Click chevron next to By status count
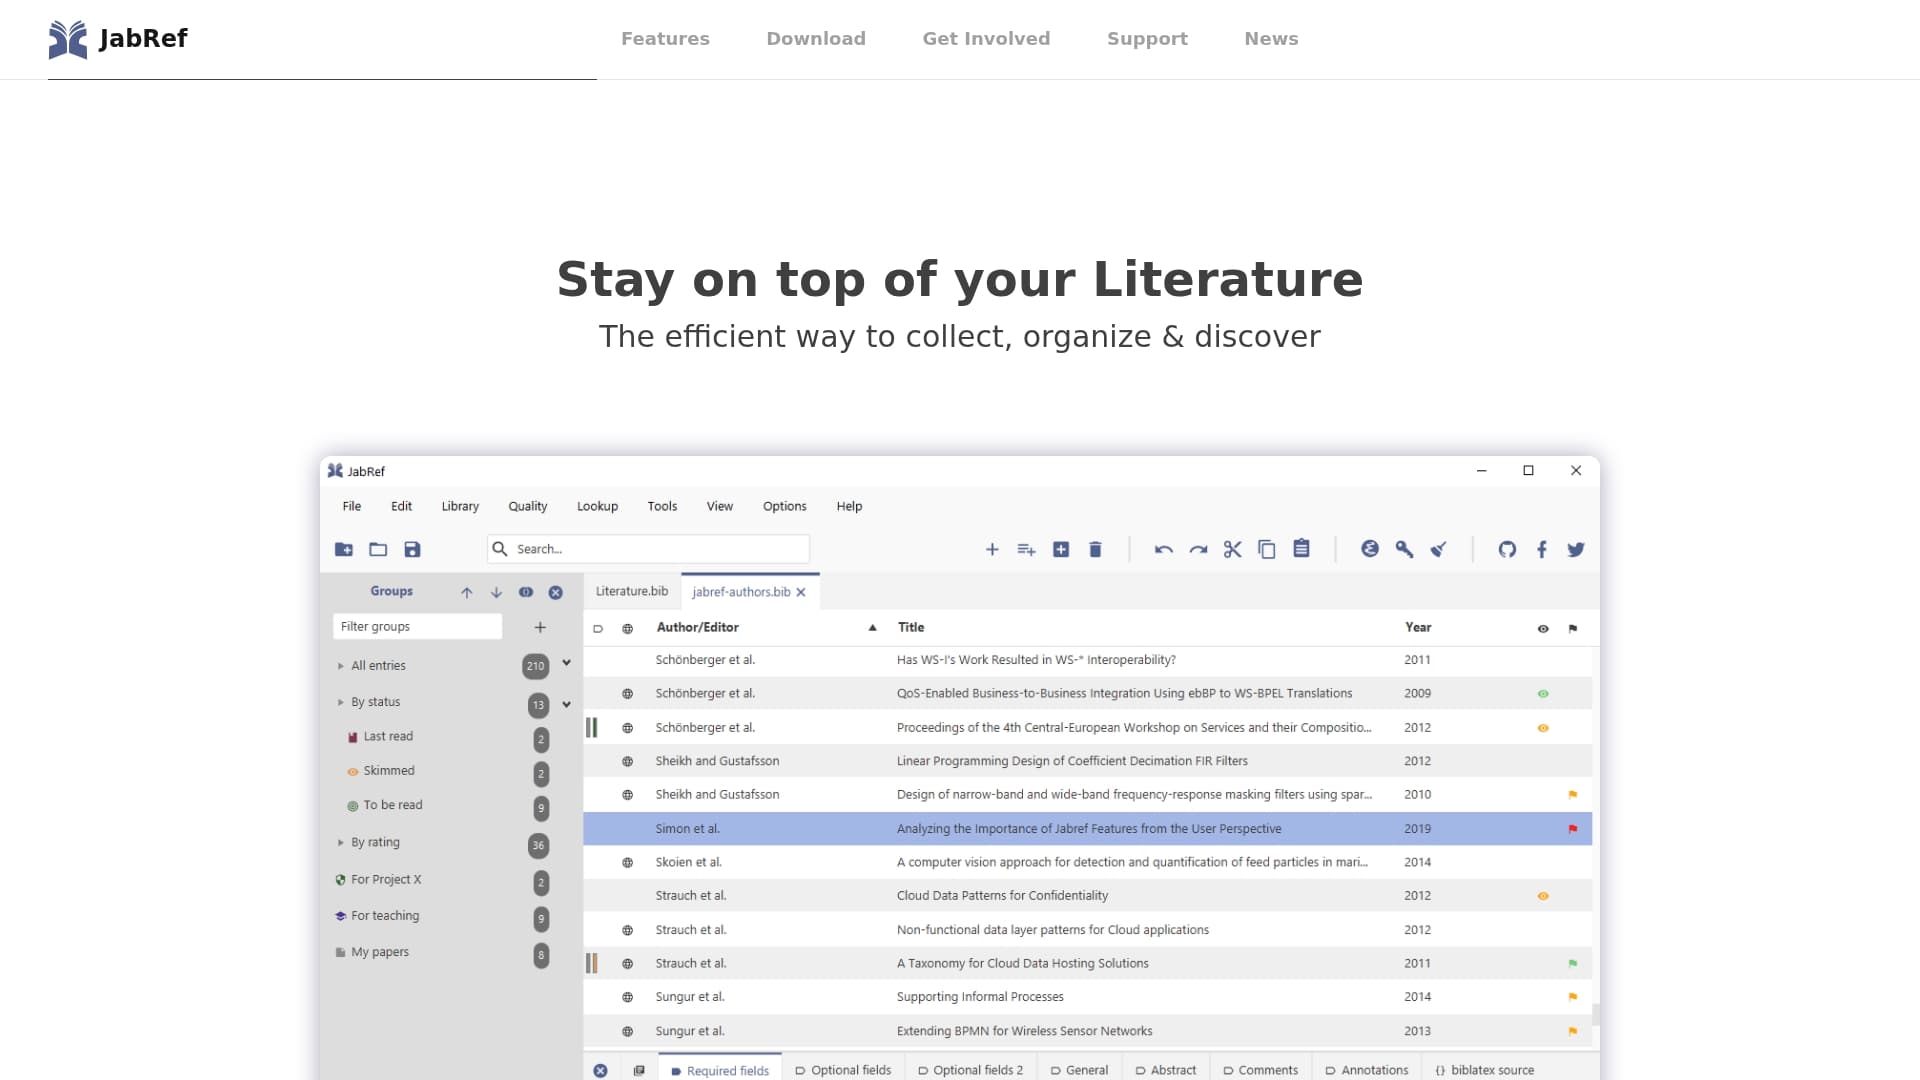 point(566,704)
